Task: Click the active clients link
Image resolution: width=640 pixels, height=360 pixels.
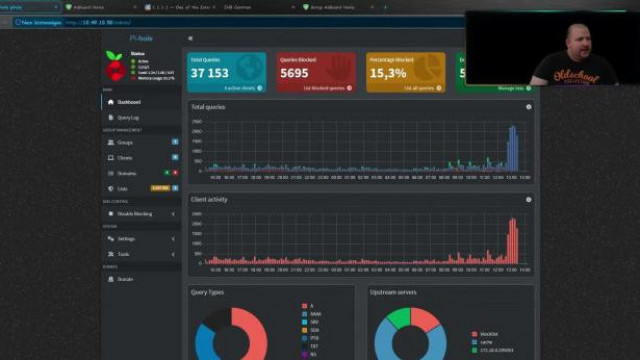Action: [x=240, y=88]
